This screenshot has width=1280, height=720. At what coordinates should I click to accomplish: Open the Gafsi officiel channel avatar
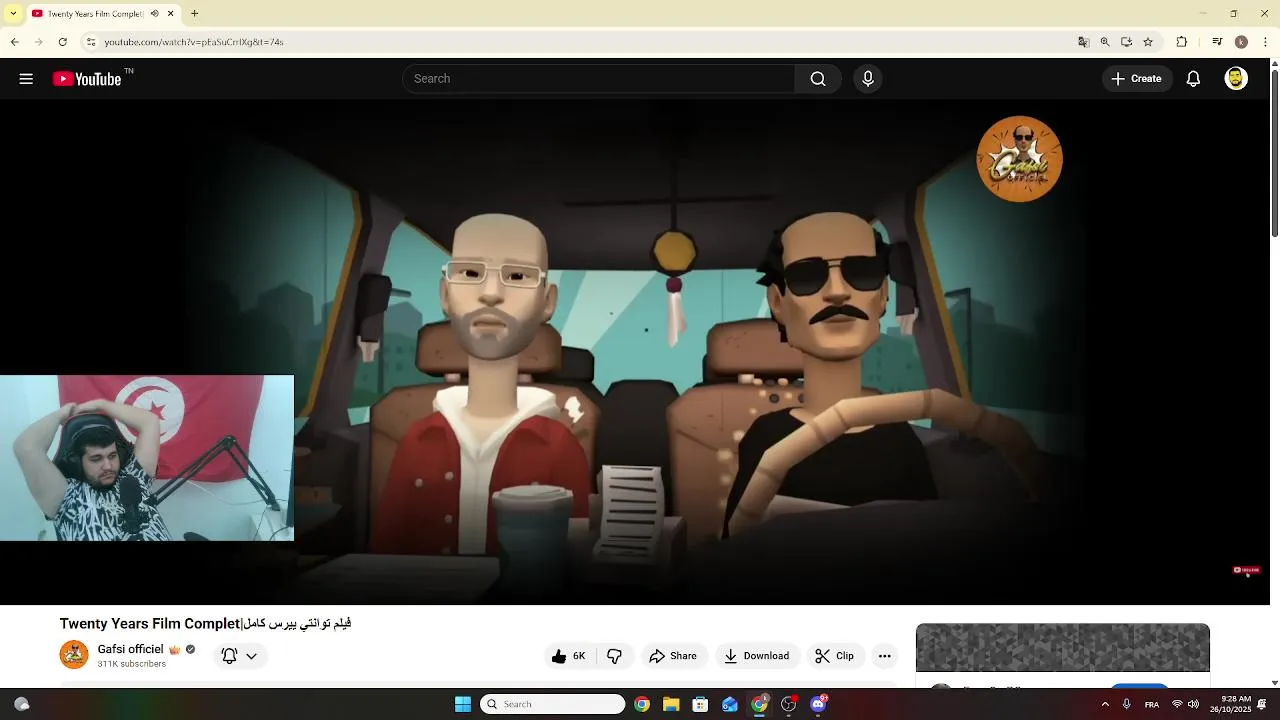(74, 655)
